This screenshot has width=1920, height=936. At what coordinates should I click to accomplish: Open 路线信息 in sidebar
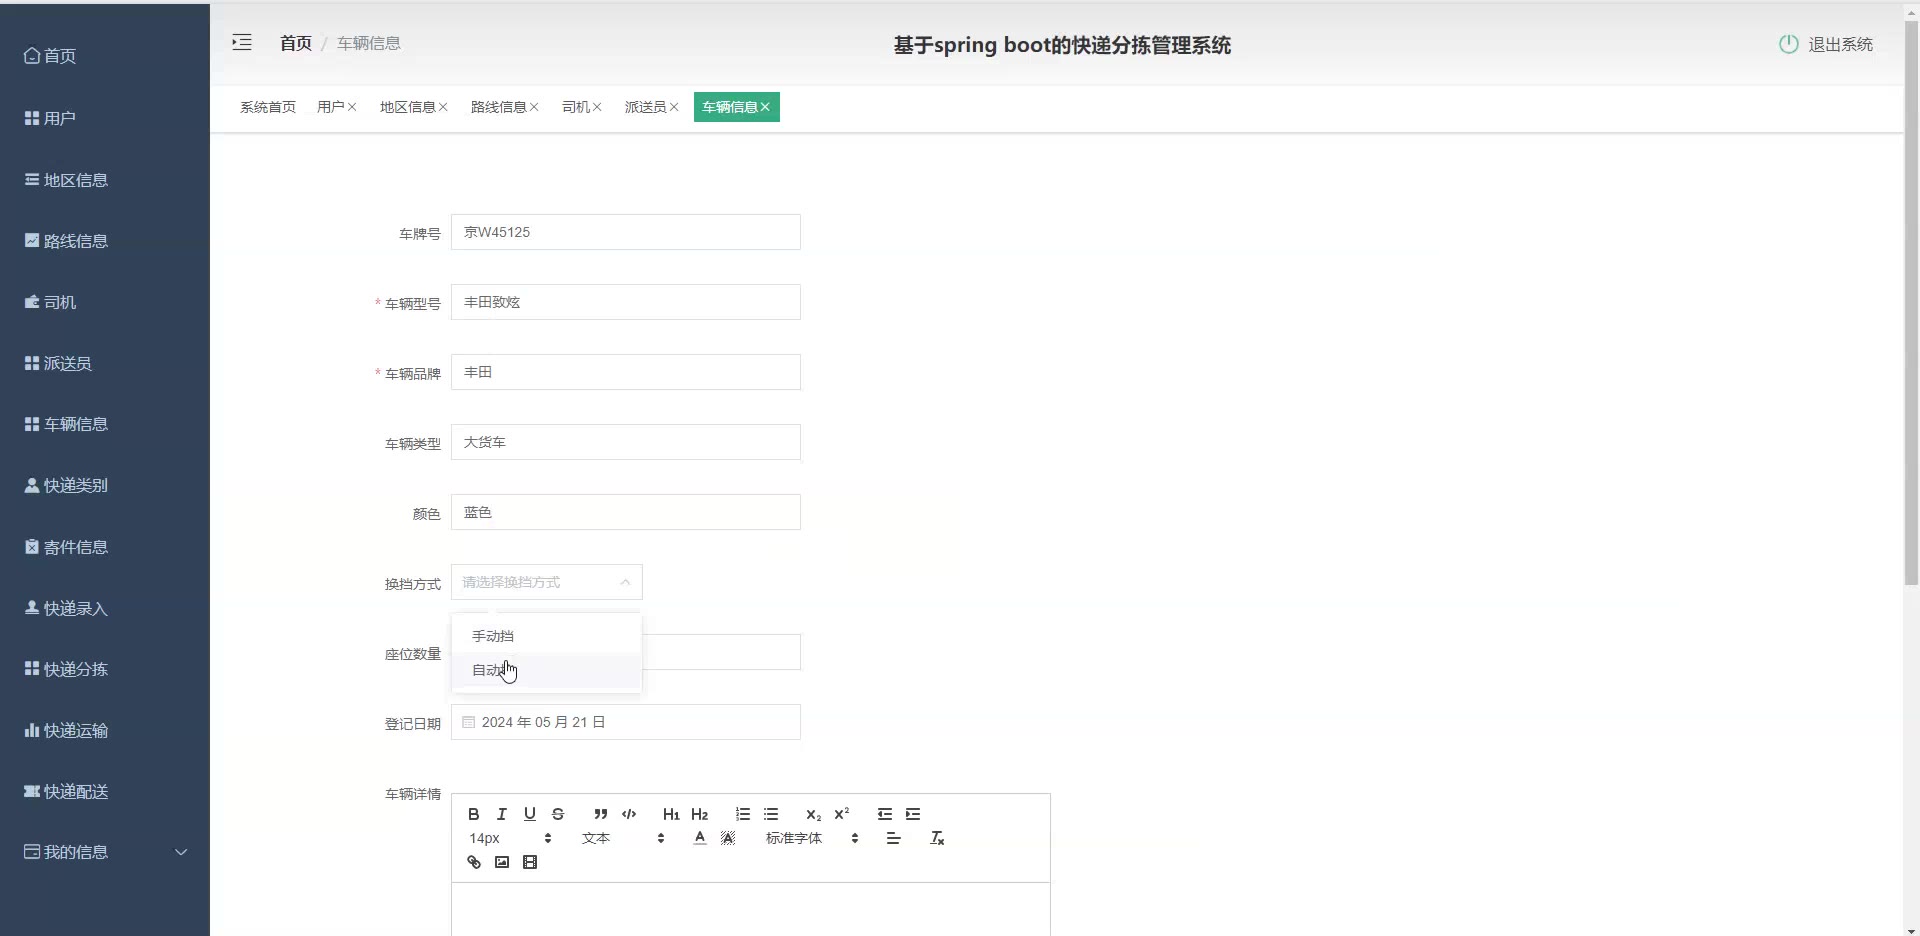pos(105,241)
